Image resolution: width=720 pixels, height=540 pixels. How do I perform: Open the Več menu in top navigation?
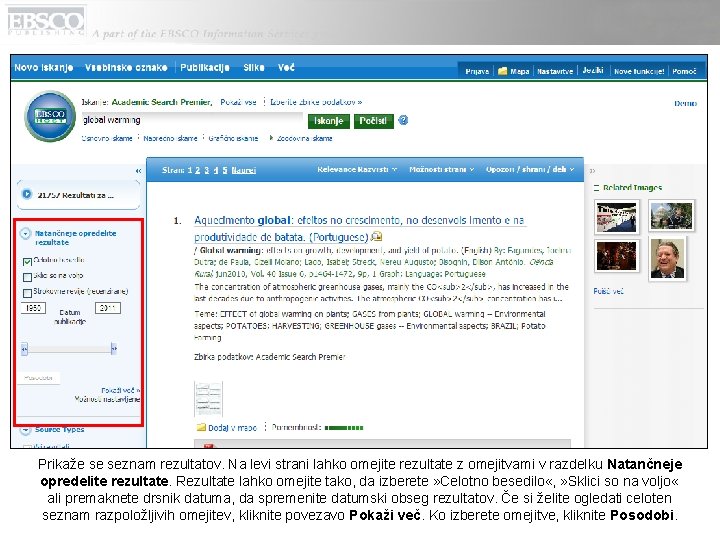click(x=286, y=68)
